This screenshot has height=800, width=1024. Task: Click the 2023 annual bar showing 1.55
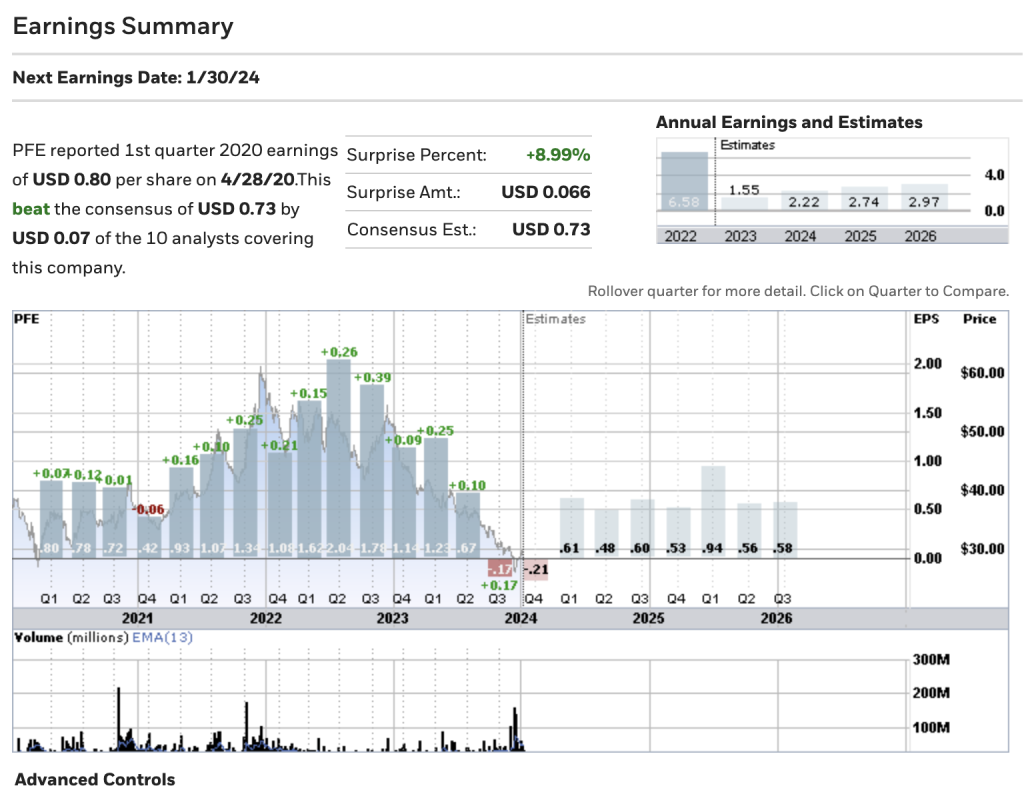(746, 205)
